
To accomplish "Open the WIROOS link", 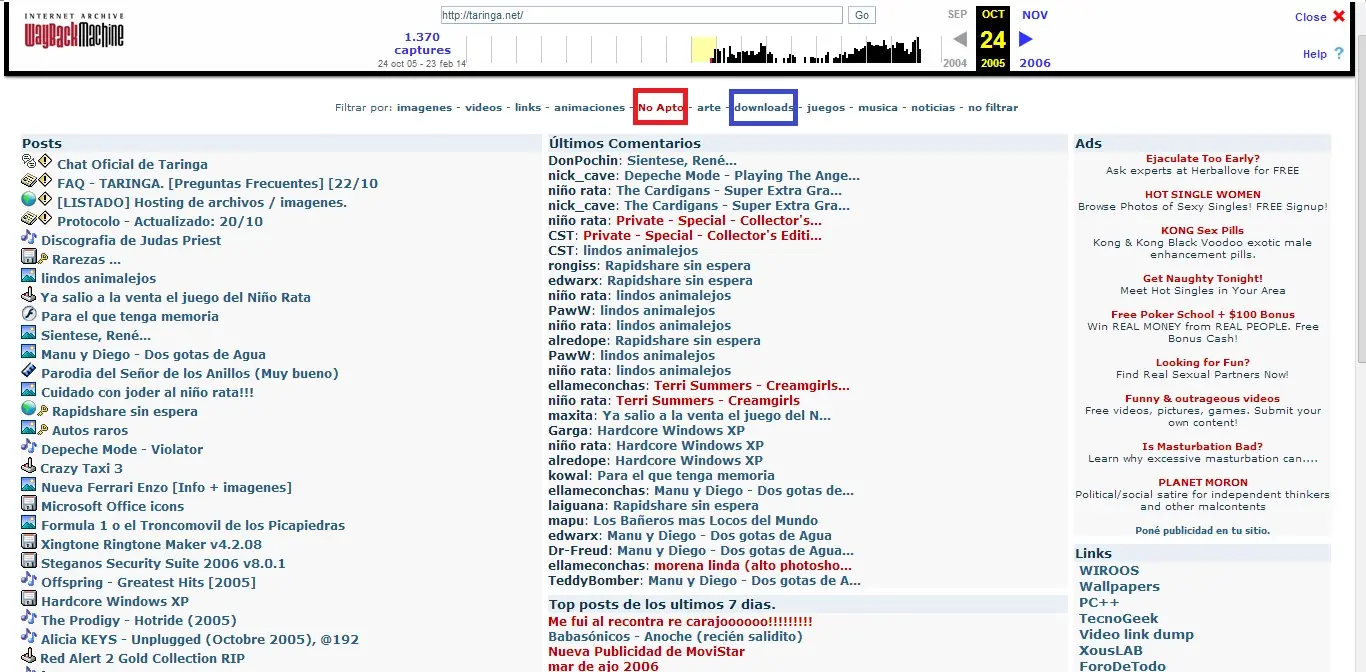I will coord(1109,570).
